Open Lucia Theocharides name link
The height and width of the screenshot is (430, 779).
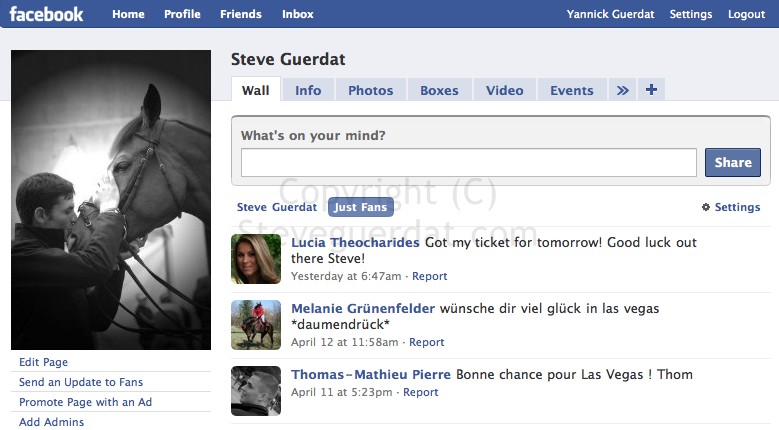coord(355,242)
